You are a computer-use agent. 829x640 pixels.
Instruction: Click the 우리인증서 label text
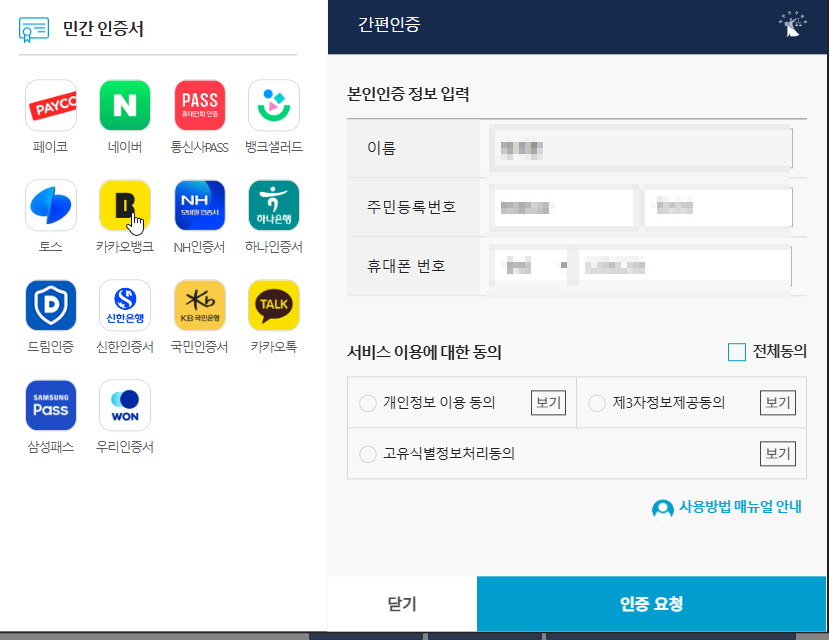tap(125, 447)
